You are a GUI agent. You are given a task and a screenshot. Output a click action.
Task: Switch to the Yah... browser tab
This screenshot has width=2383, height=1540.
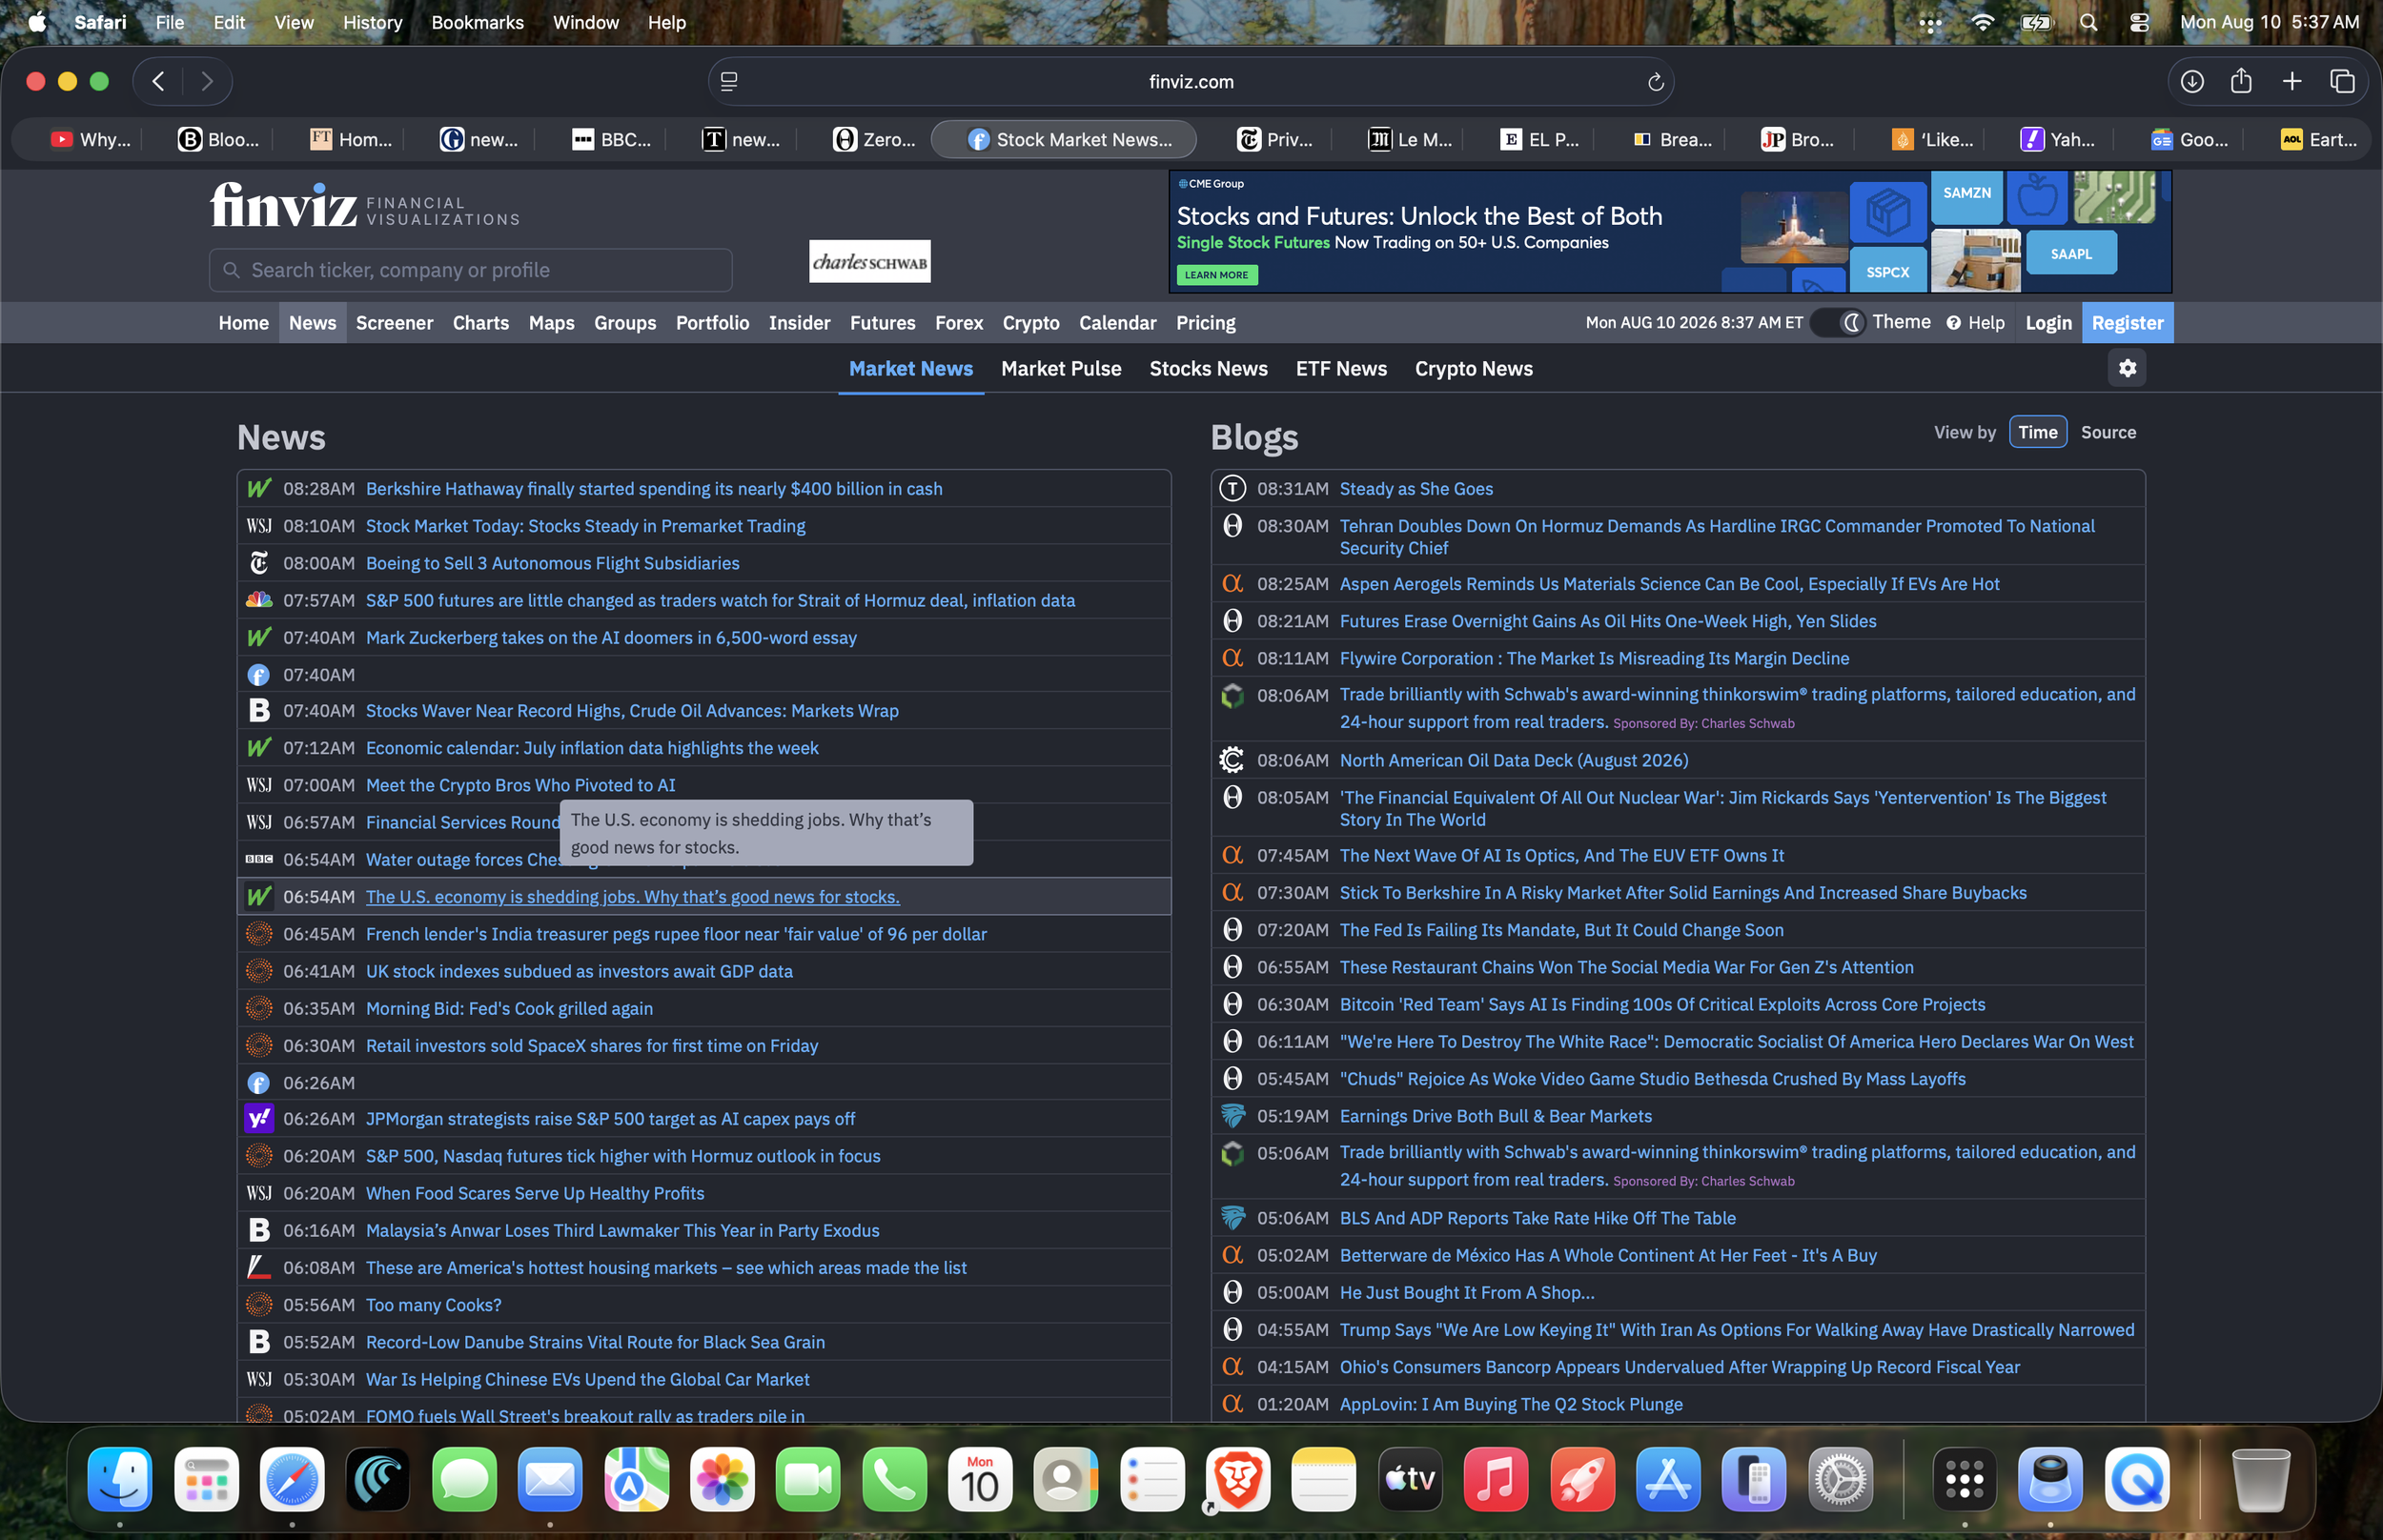tap(2058, 140)
